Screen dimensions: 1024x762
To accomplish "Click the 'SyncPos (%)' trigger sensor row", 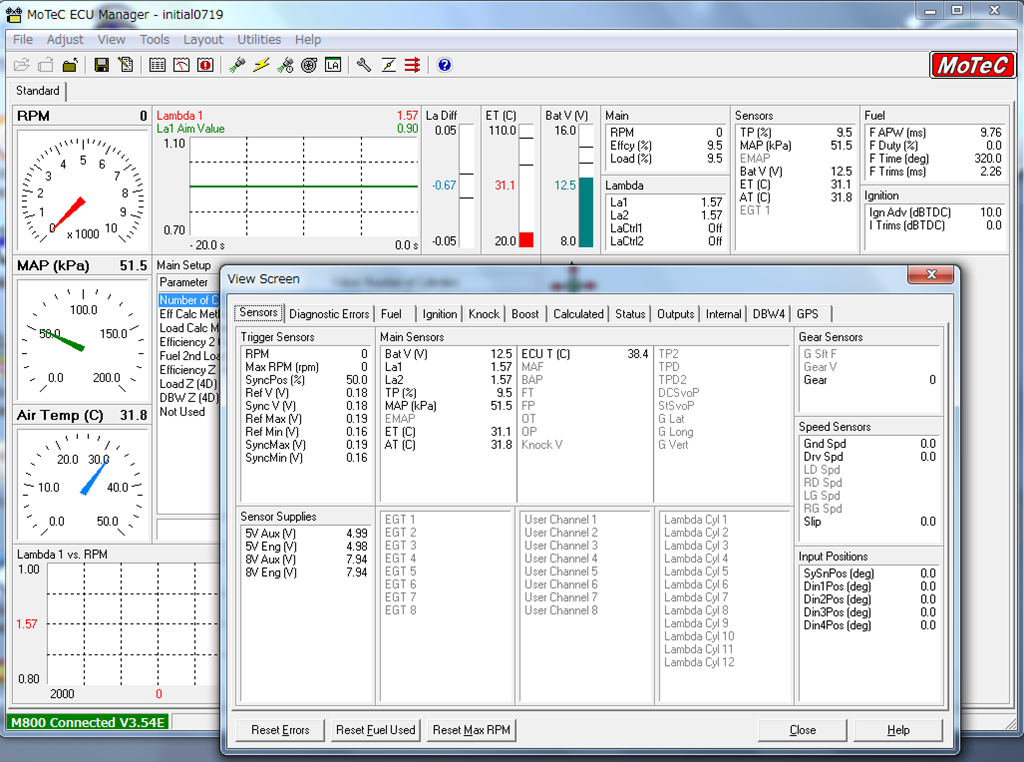I will [x=306, y=380].
